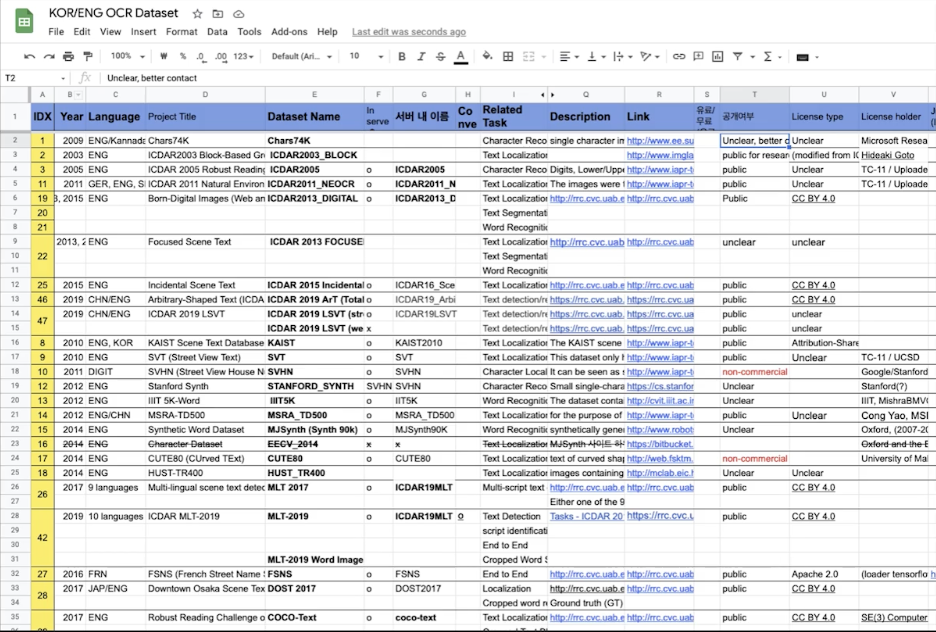Open the Insert menu
The width and height of the screenshot is (936, 632).
(143, 32)
